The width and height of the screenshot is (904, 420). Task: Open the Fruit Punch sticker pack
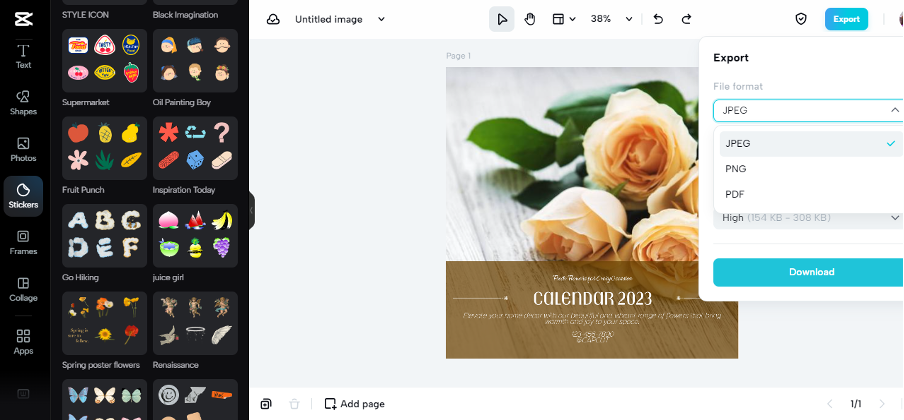pyautogui.click(x=104, y=148)
